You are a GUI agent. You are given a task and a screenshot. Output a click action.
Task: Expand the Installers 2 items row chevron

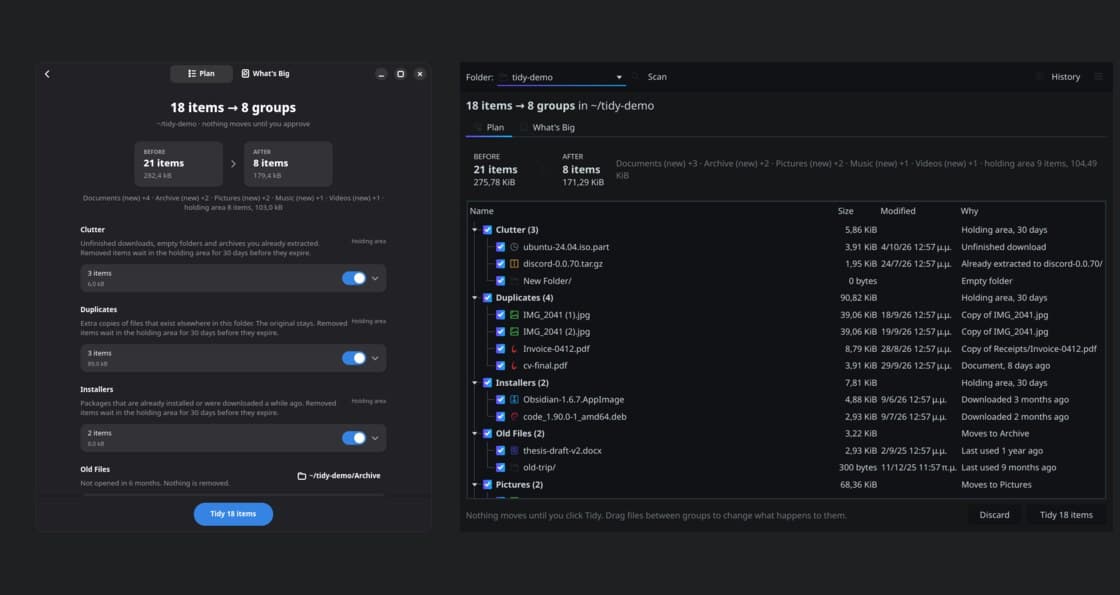coord(375,438)
